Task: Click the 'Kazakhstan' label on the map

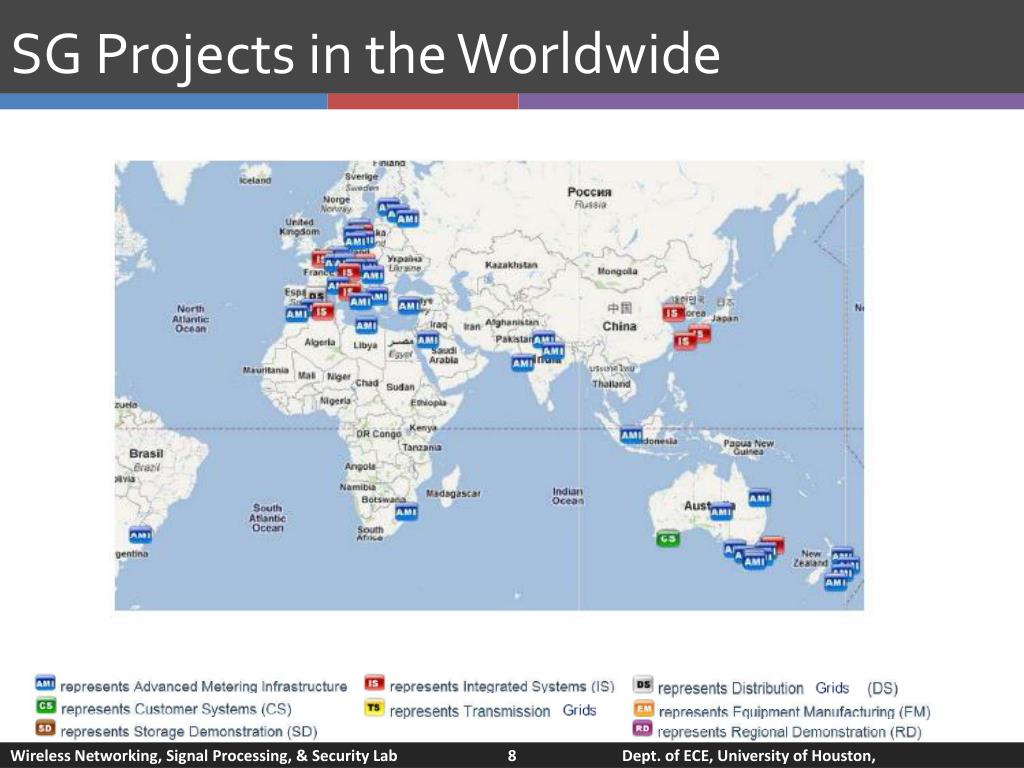Action: click(511, 264)
